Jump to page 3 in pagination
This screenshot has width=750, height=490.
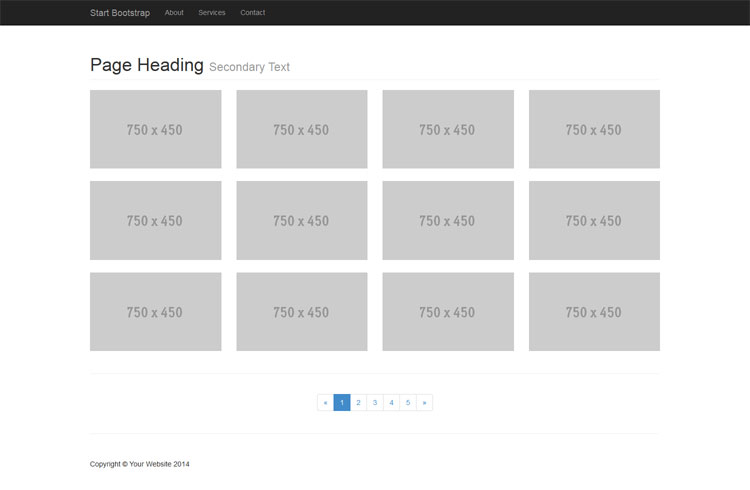coord(375,403)
